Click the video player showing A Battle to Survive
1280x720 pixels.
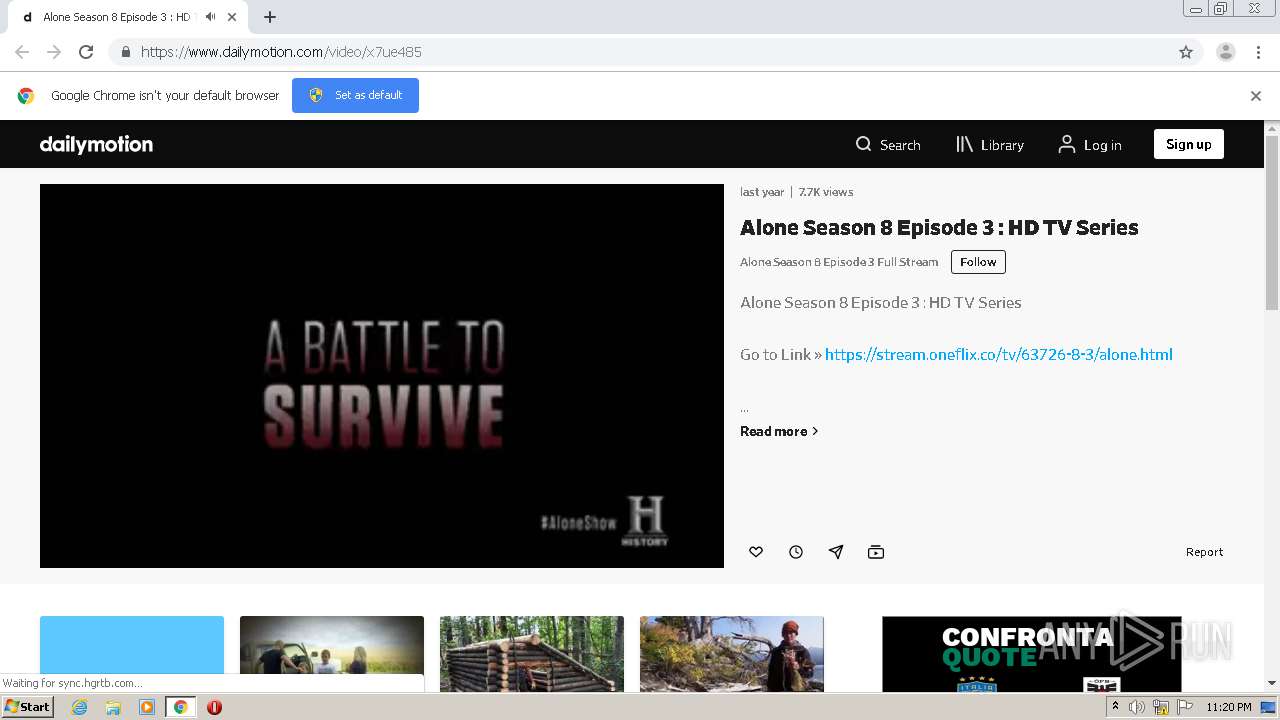point(382,376)
